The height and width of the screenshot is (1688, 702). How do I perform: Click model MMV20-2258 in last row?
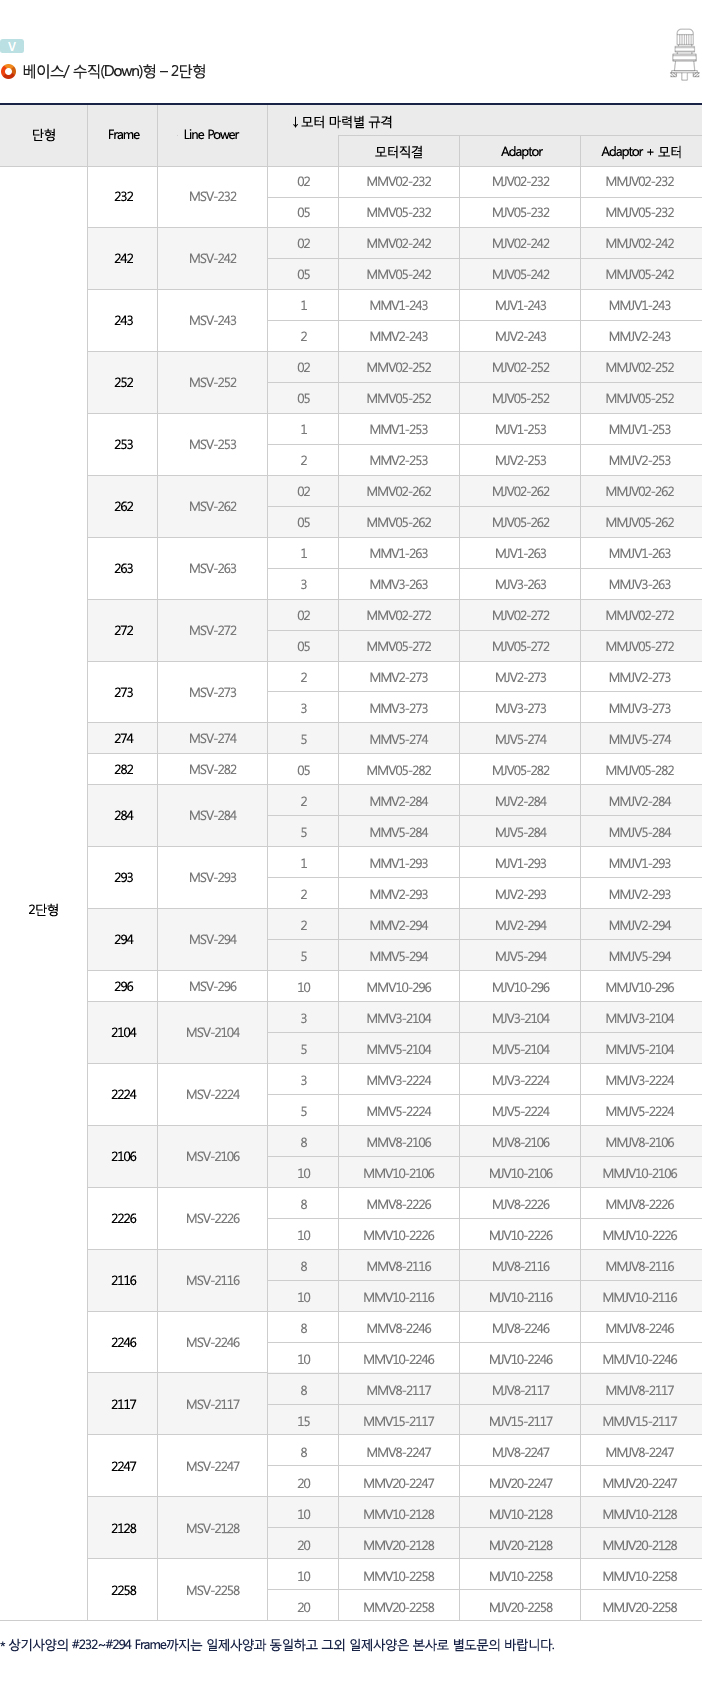[x=399, y=1607]
